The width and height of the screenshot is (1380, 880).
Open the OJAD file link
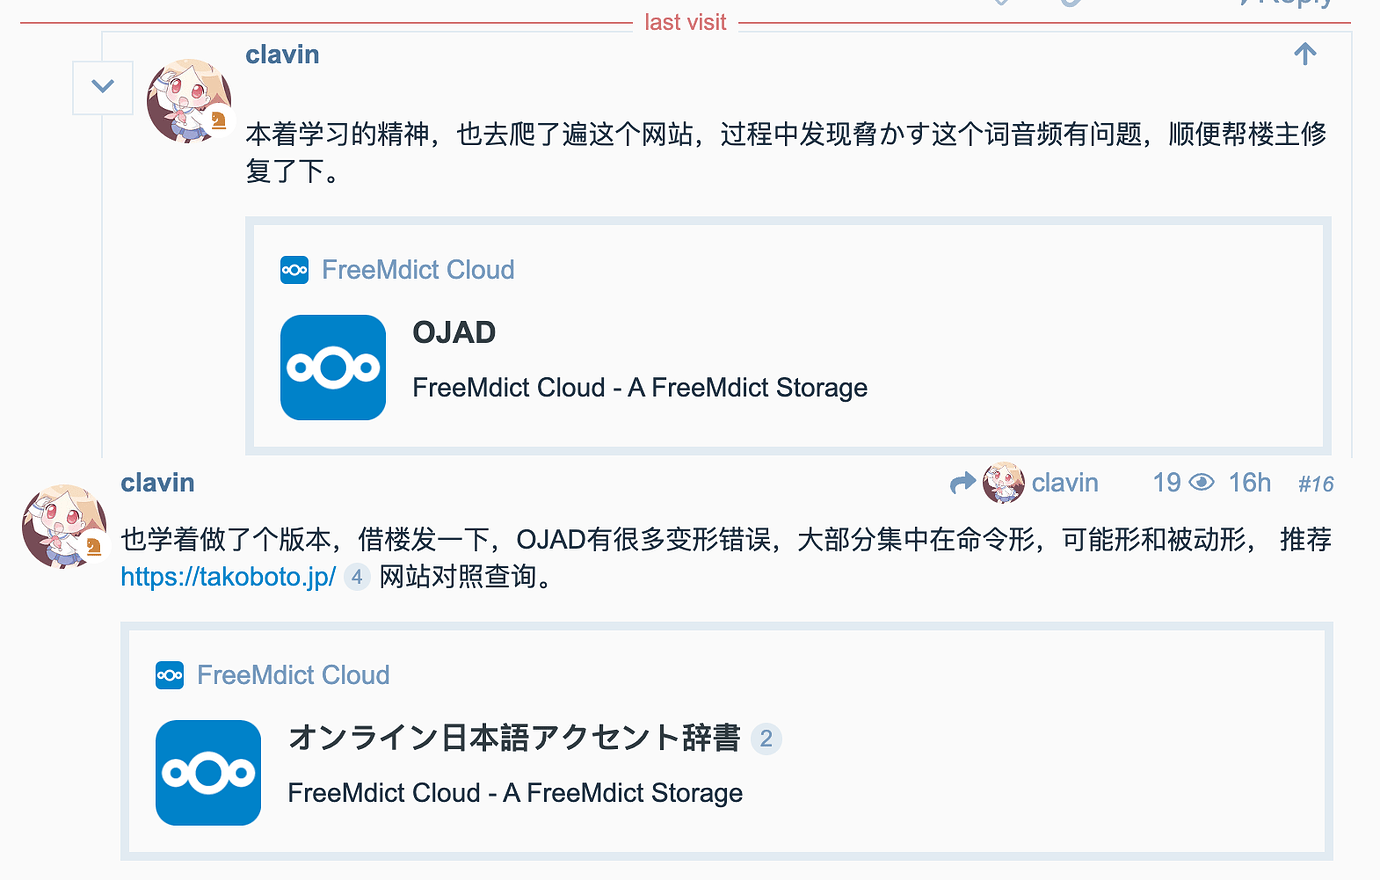tap(454, 331)
